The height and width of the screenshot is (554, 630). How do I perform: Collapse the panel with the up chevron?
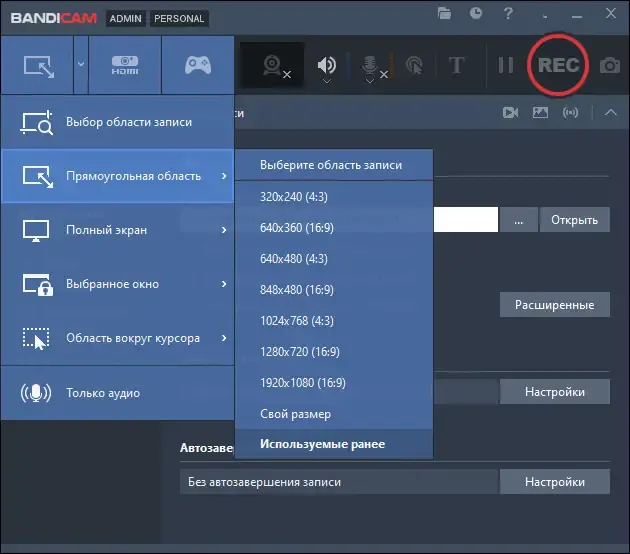[611, 112]
